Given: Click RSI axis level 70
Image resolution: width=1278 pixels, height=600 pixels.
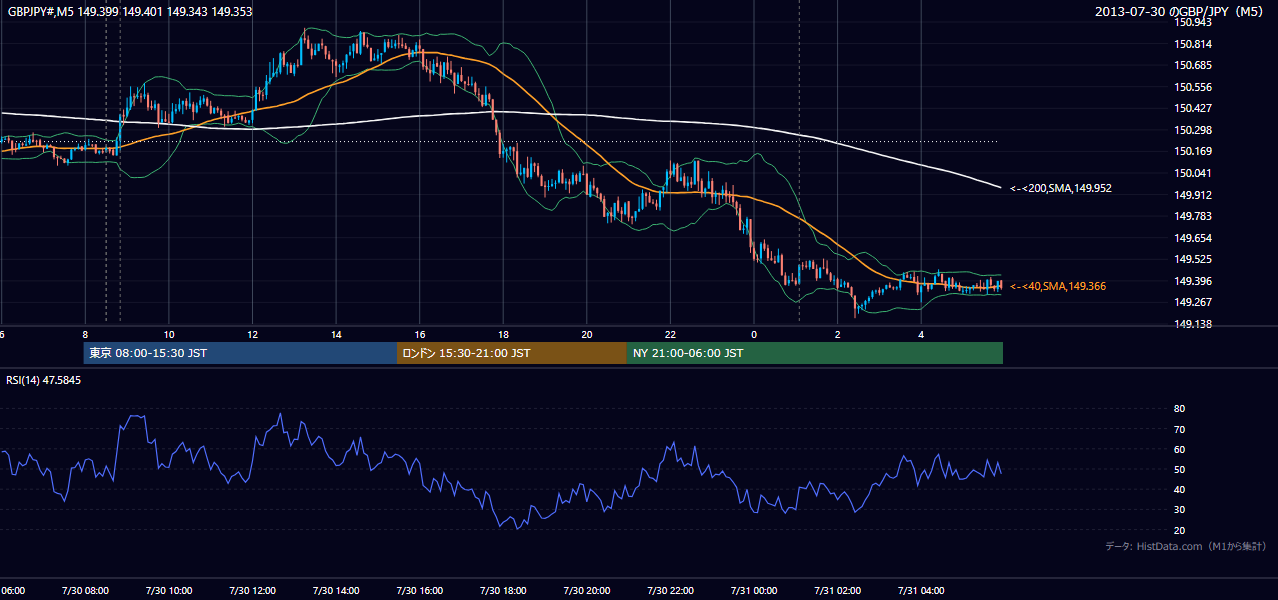Looking at the screenshot, I should 1180,429.
